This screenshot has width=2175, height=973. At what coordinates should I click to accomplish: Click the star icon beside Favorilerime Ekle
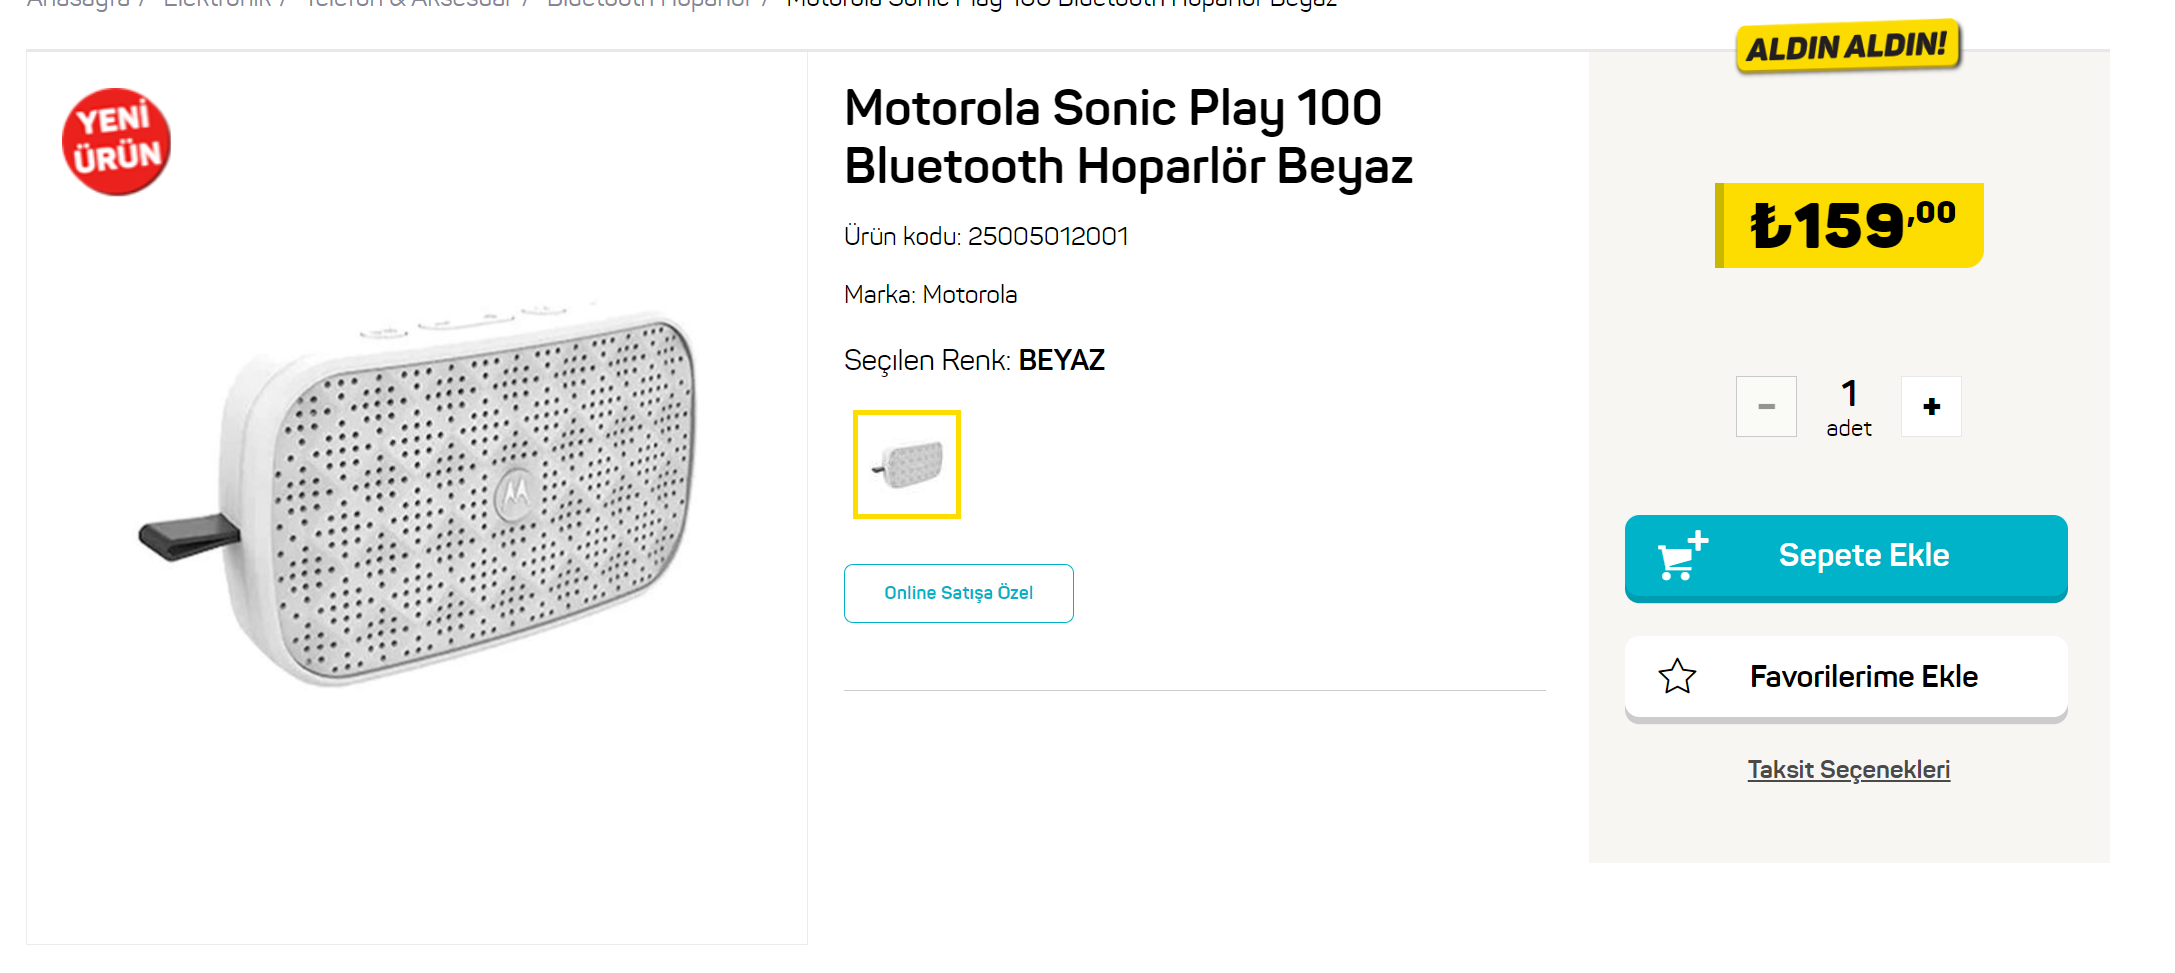1677,677
